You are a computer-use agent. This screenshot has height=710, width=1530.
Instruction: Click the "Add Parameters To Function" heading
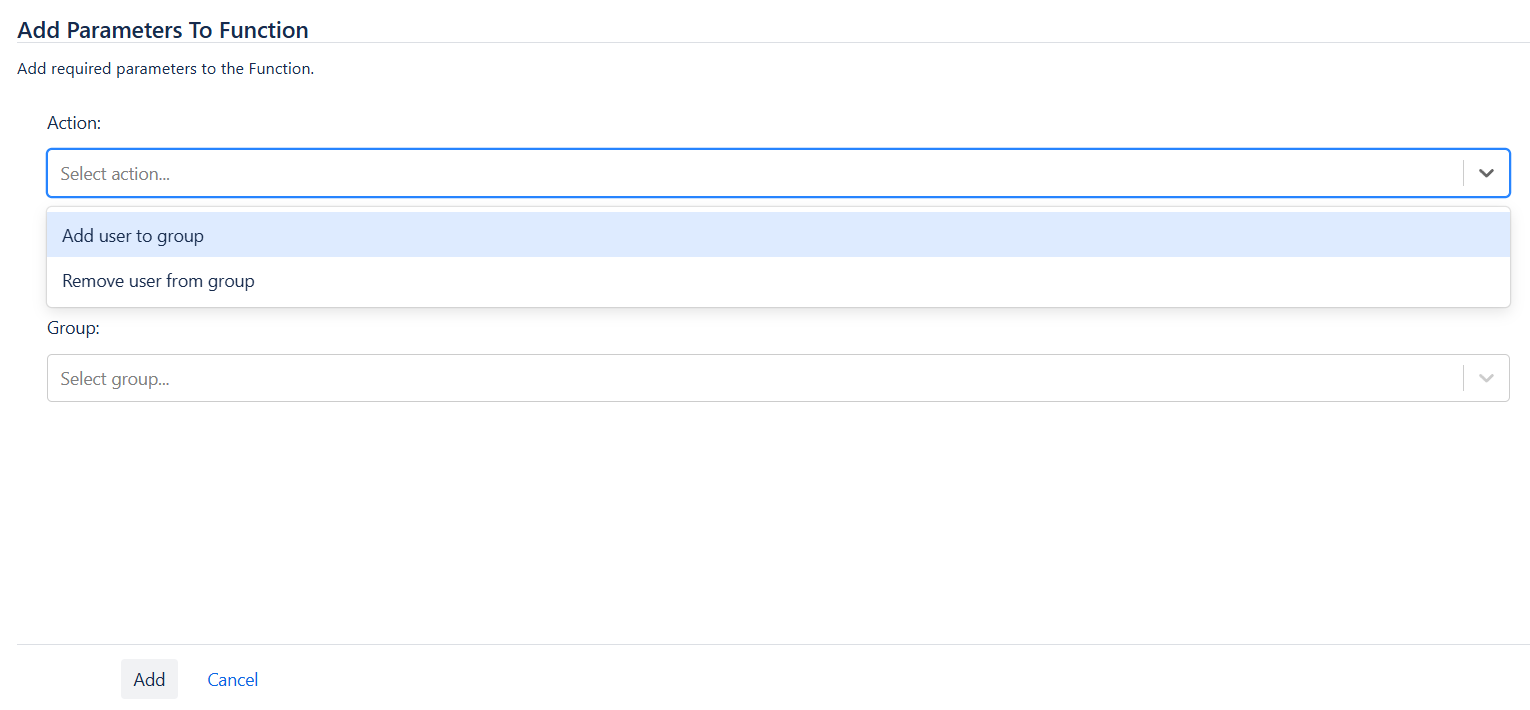coord(163,30)
